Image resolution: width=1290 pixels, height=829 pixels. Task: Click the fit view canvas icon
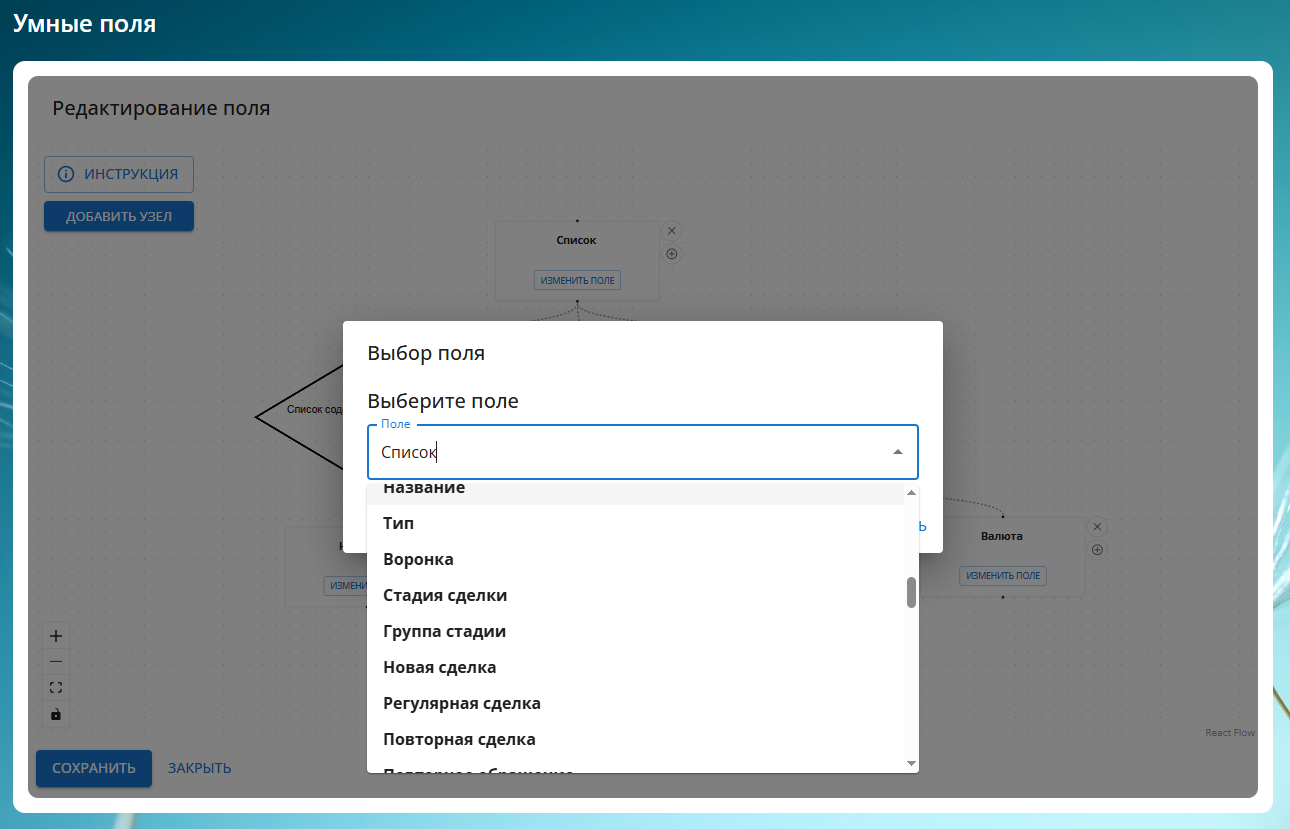pyautogui.click(x=56, y=688)
